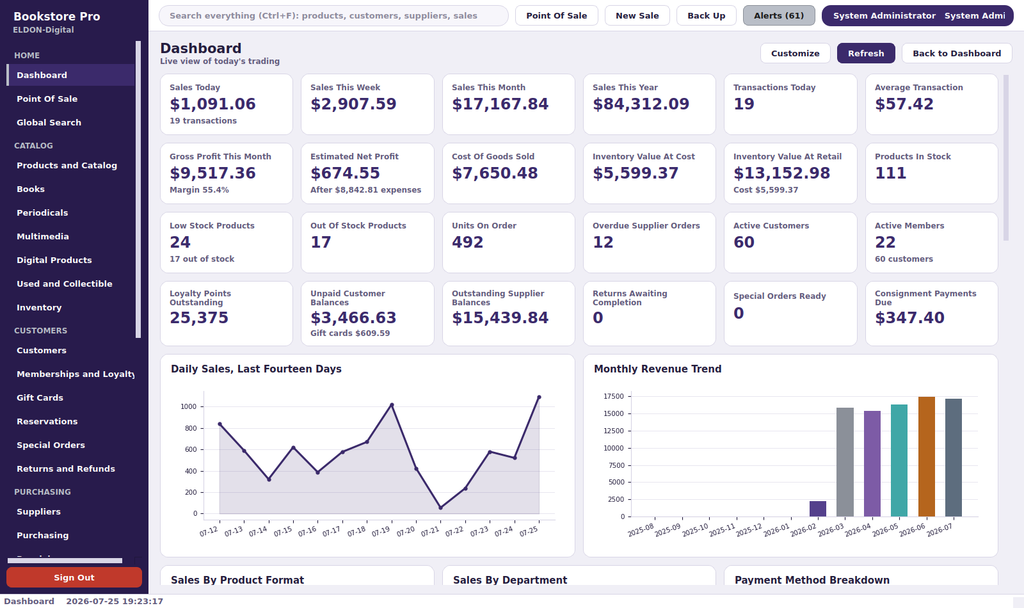Select the Active Members card
1024x608 pixels.
click(931, 242)
